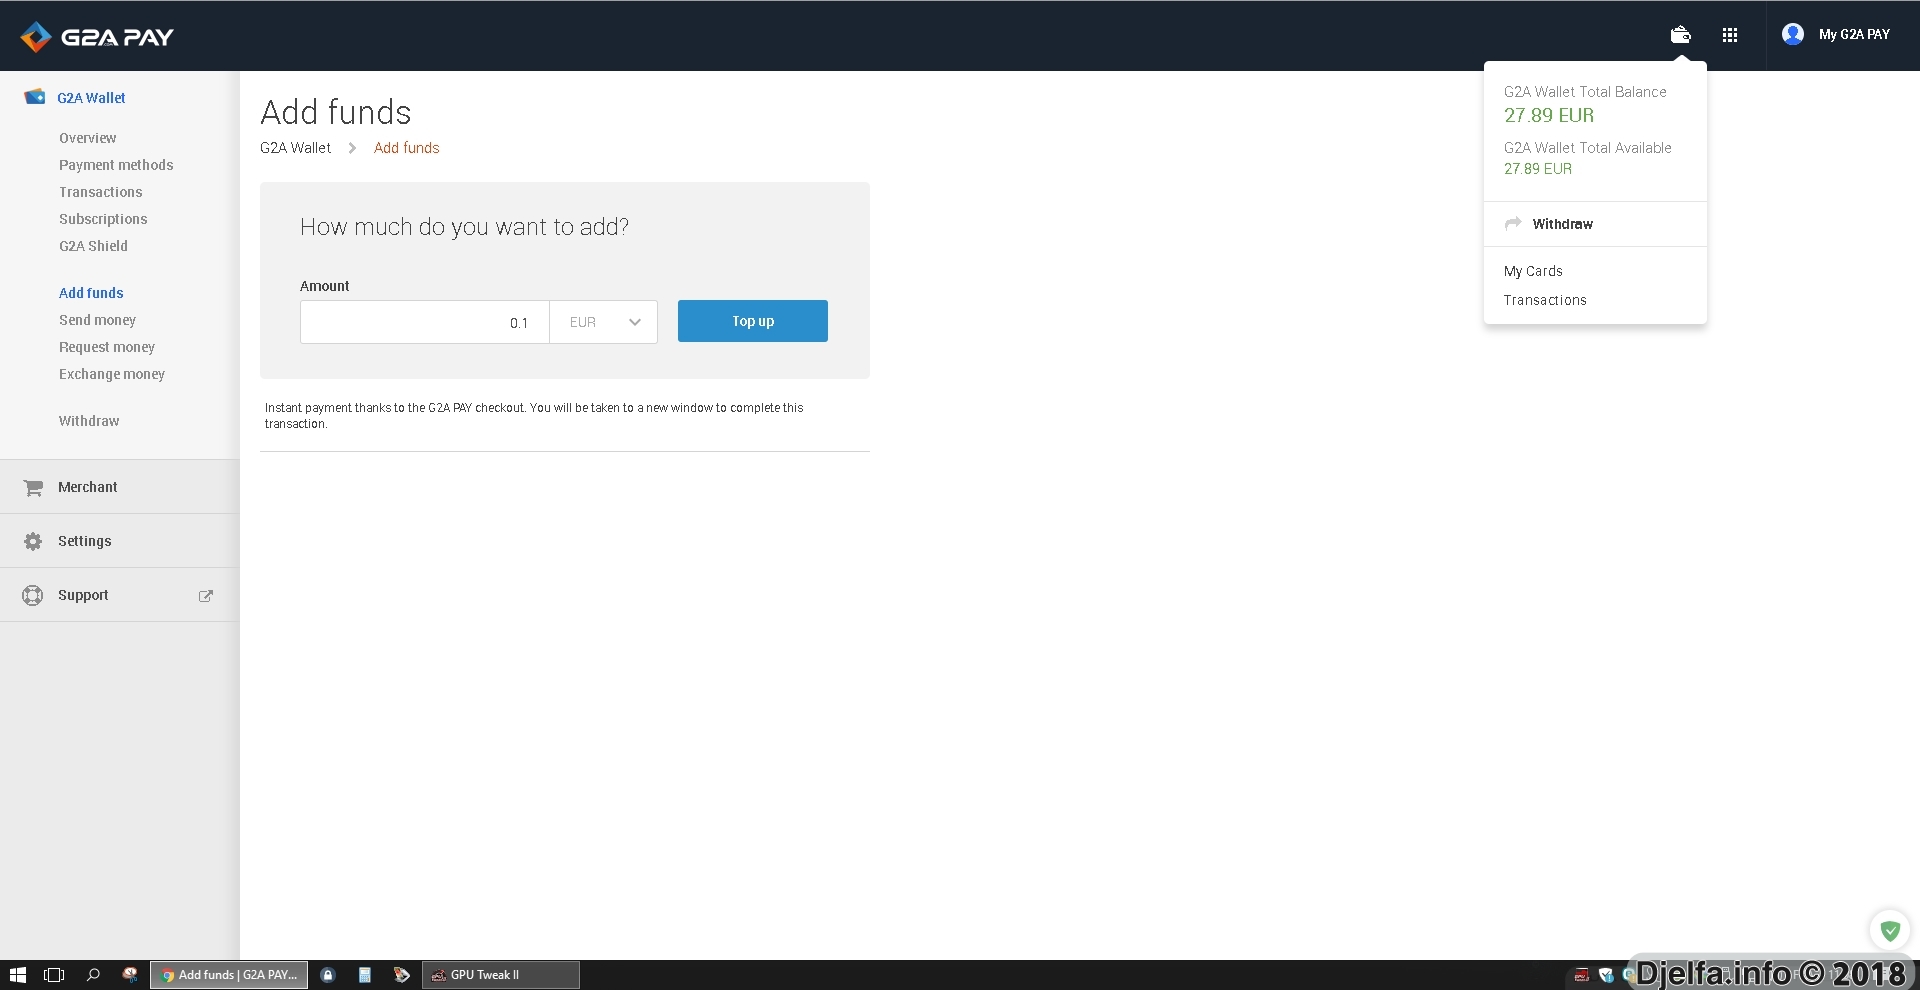This screenshot has height=990, width=1920.
Task: Click the Settings gear icon
Action: pos(33,541)
